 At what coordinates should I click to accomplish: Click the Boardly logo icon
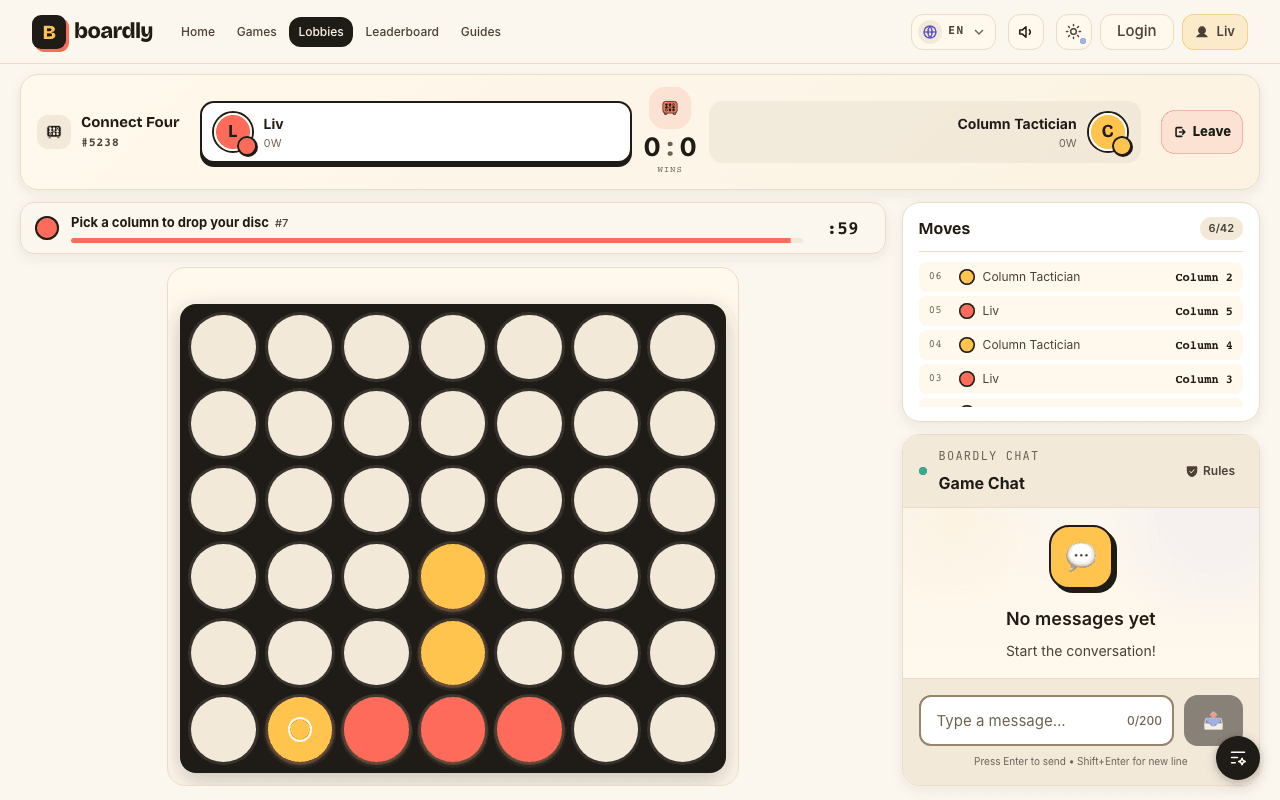tap(49, 32)
